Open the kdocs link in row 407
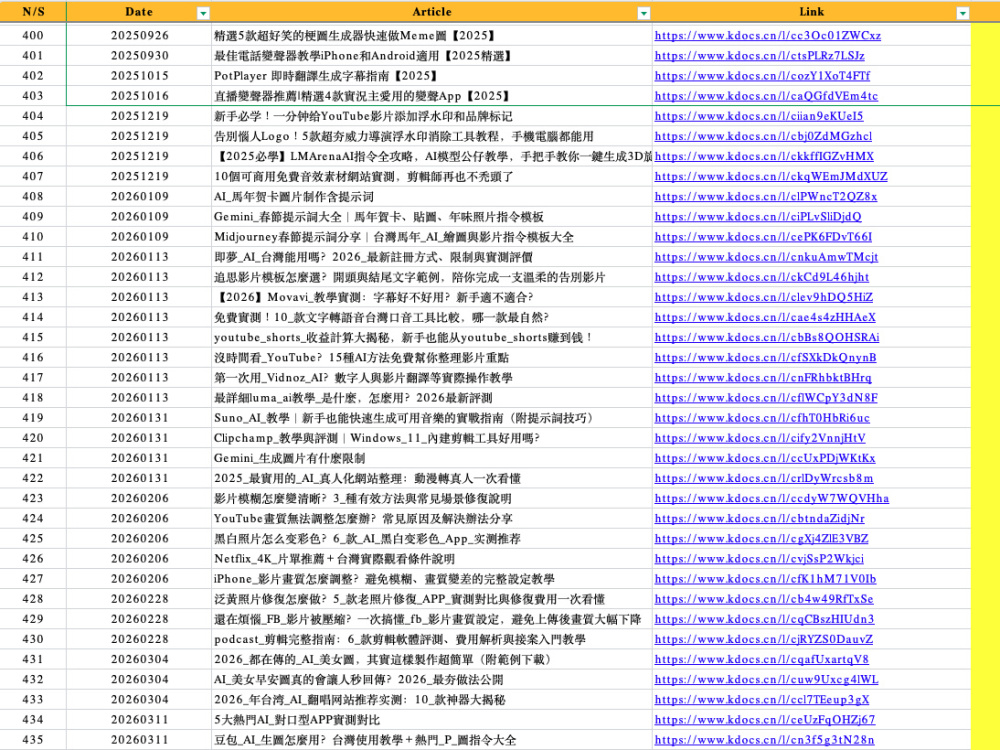The width and height of the screenshot is (1000, 750). (770, 177)
